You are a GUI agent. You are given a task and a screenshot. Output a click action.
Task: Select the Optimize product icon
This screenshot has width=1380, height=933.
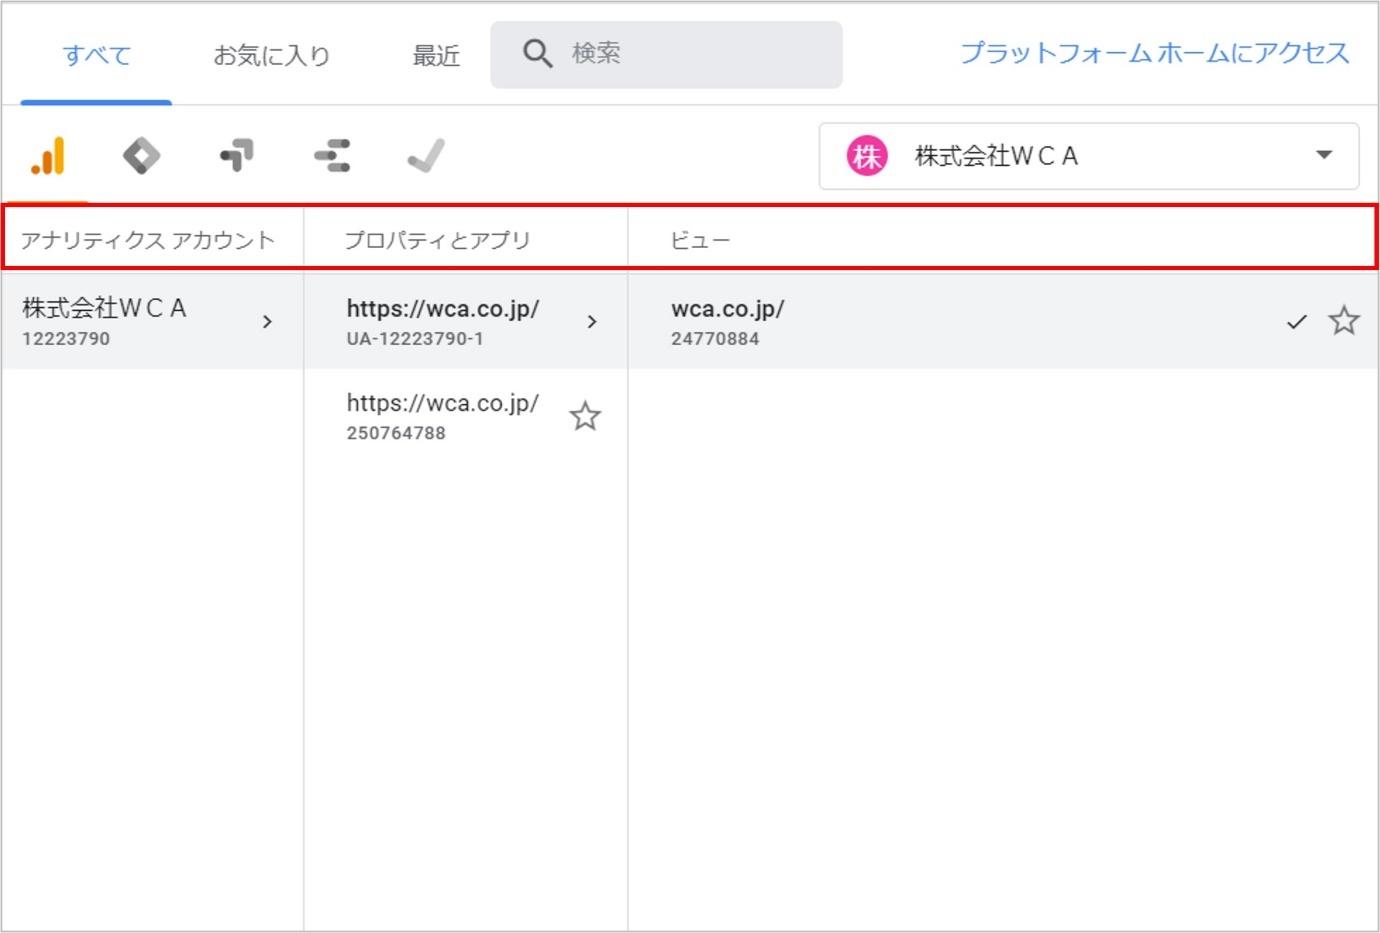pyautogui.click(x=237, y=156)
